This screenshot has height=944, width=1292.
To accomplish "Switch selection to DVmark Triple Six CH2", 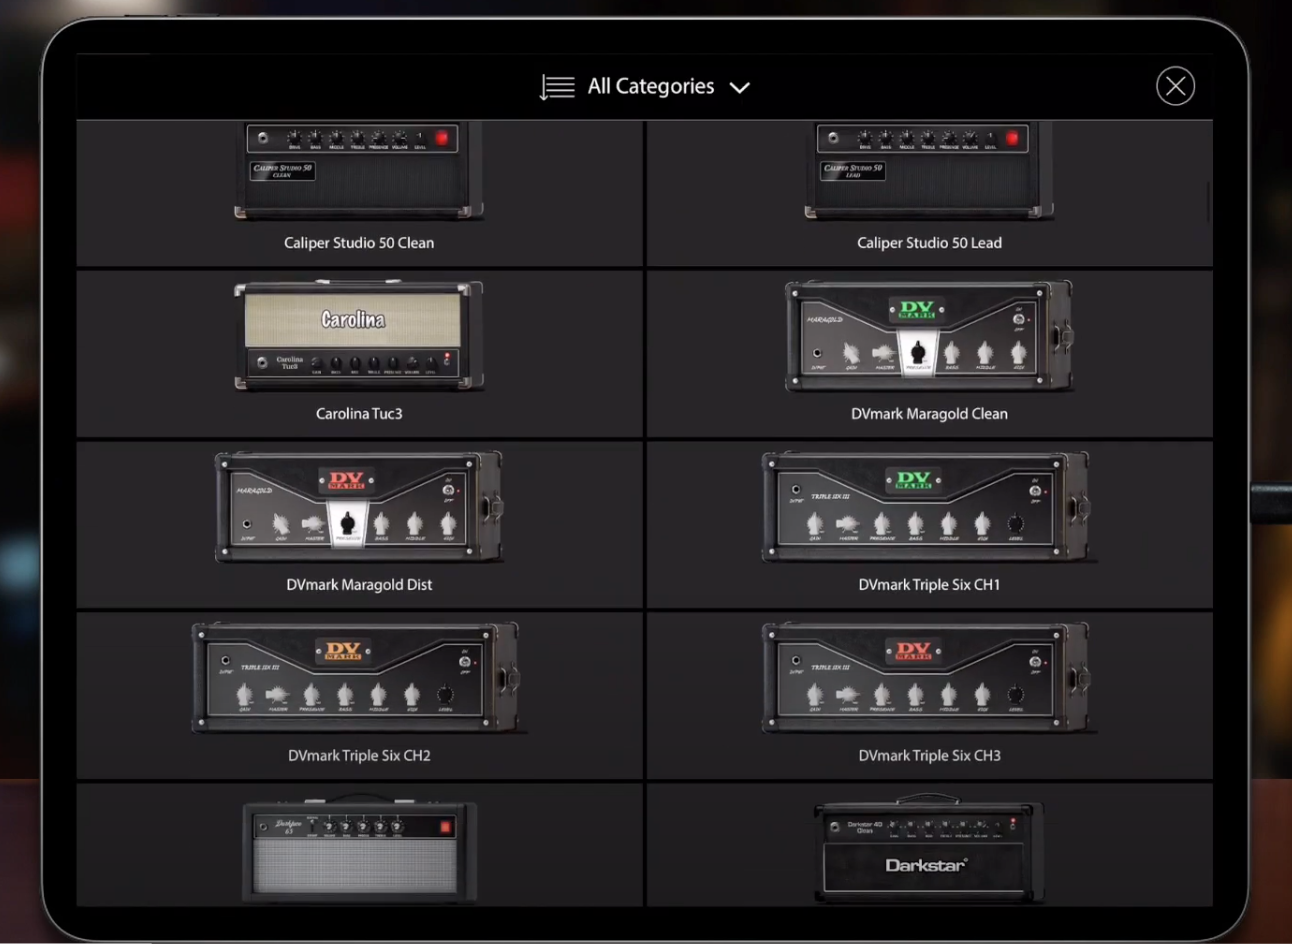I will click(359, 678).
